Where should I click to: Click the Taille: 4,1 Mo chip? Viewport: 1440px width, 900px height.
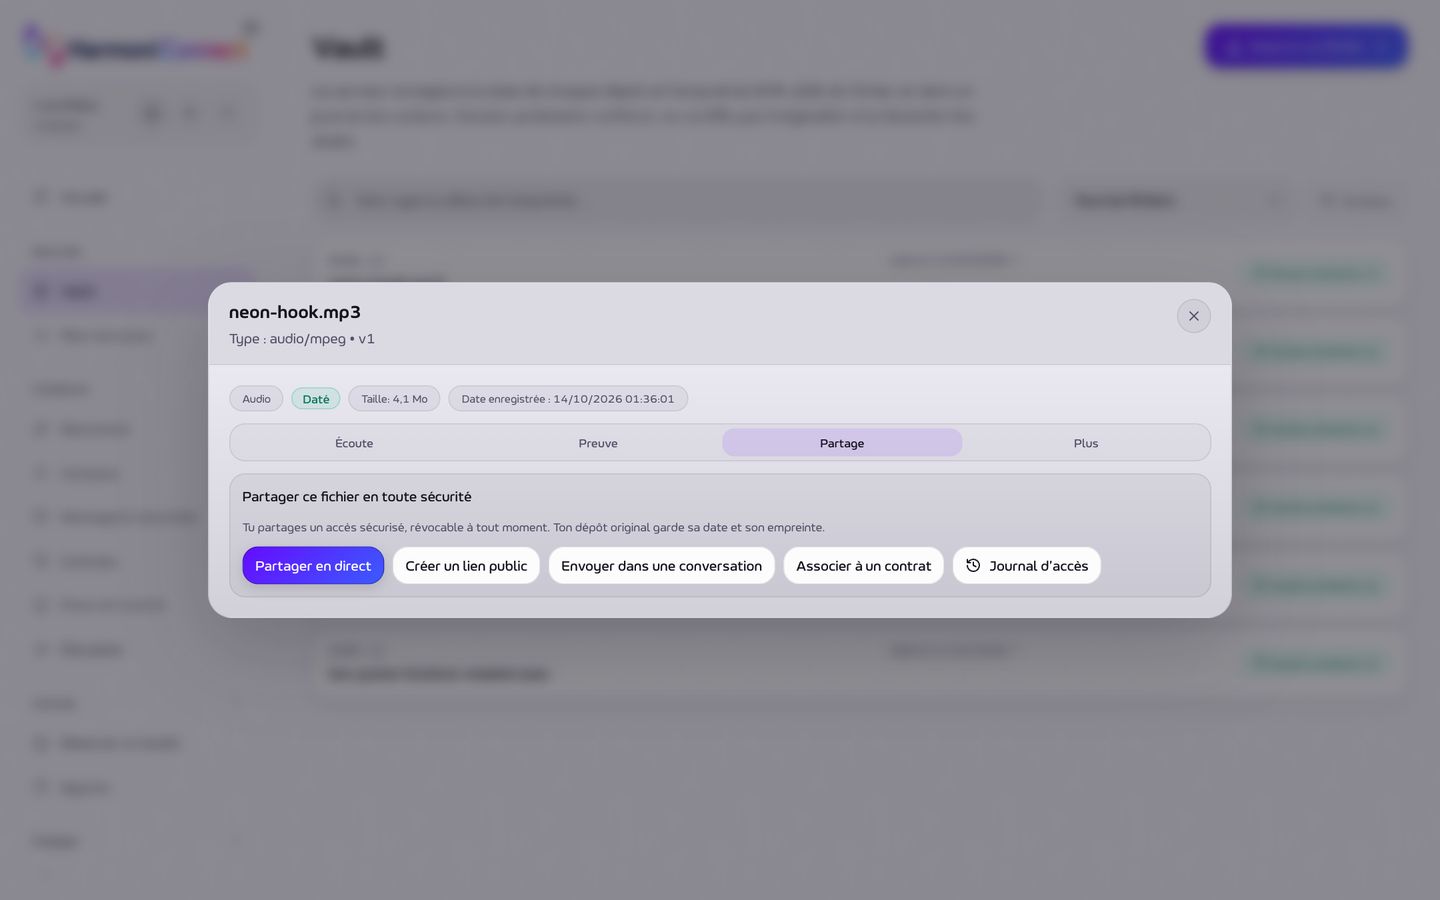(394, 399)
